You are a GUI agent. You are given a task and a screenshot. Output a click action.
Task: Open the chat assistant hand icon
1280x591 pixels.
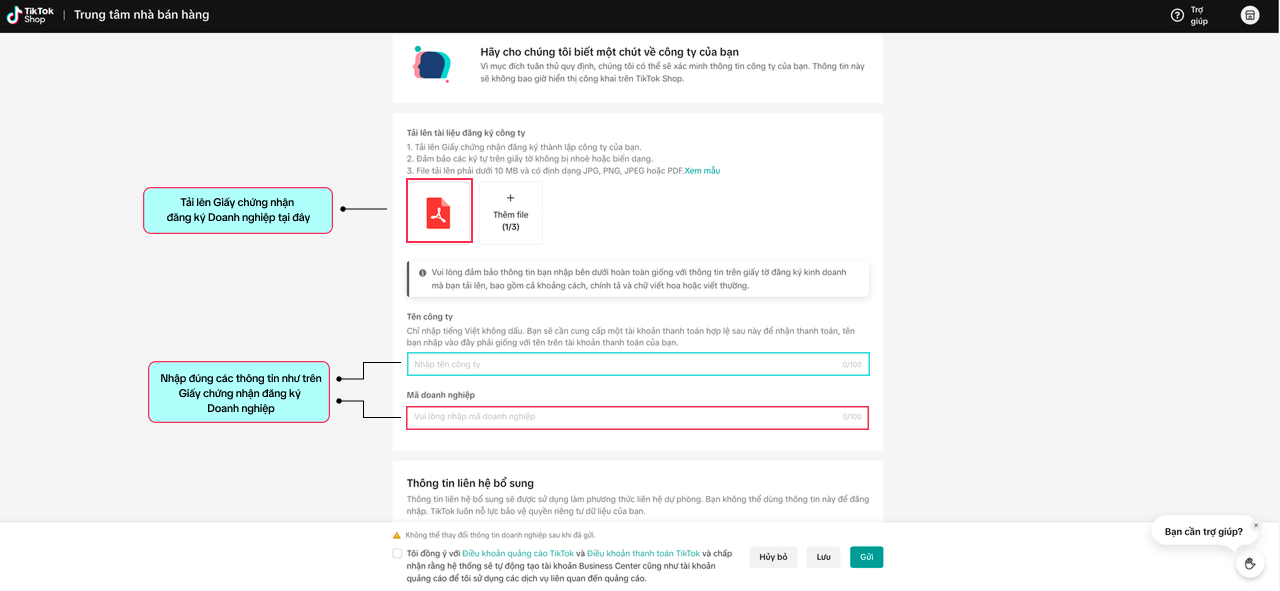tap(1249, 563)
